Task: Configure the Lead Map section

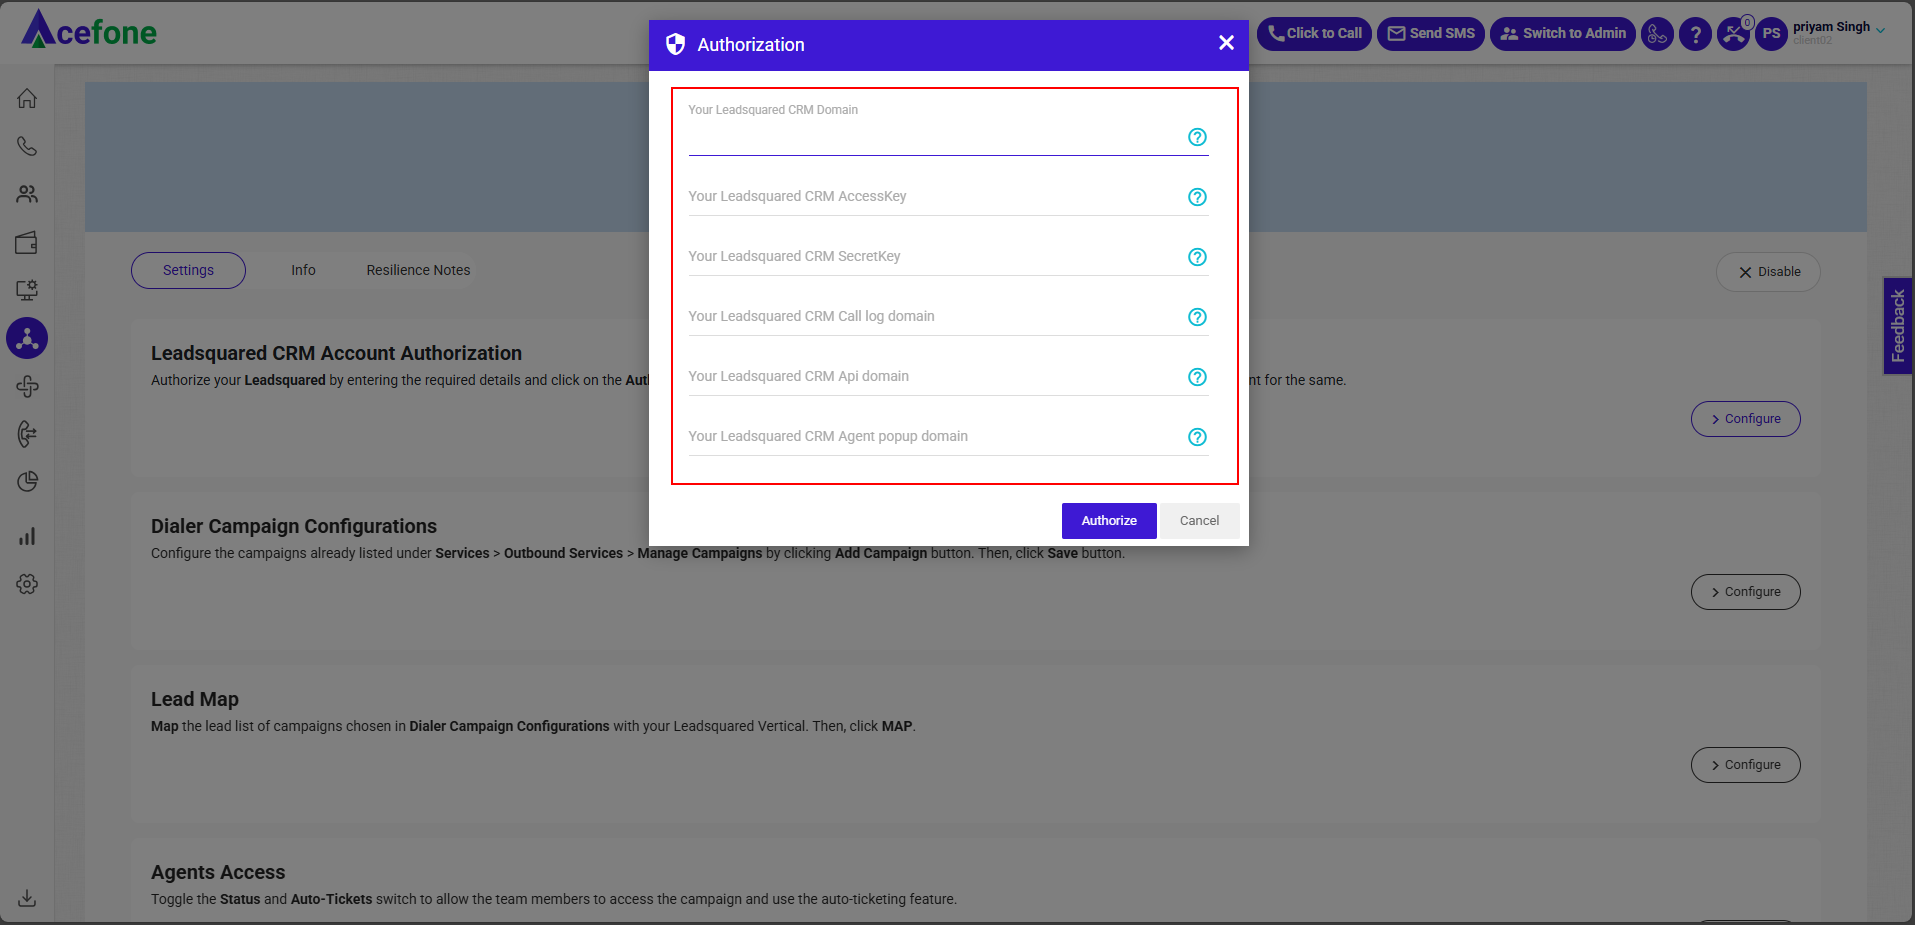Action: (x=1745, y=765)
